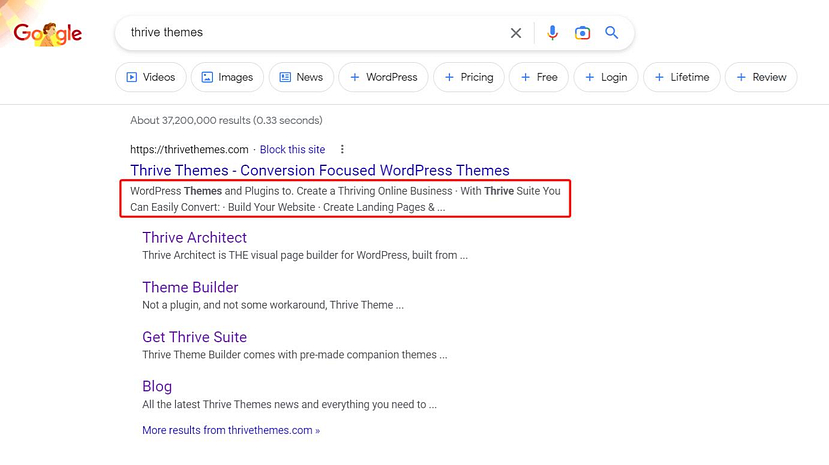
Task: Add the Login filter chip
Action: tap(606, 77)
